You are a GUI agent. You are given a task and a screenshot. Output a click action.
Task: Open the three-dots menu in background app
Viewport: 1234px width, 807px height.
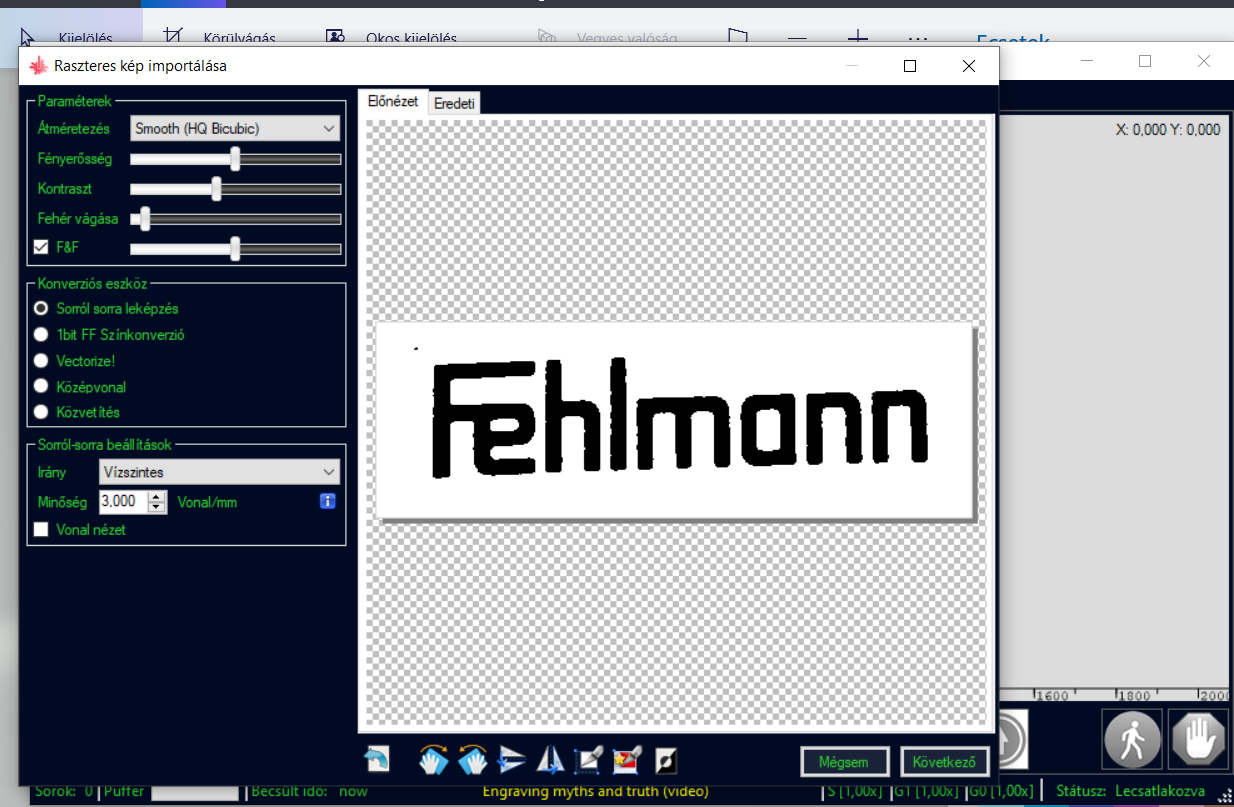click(x=919, y=38)
